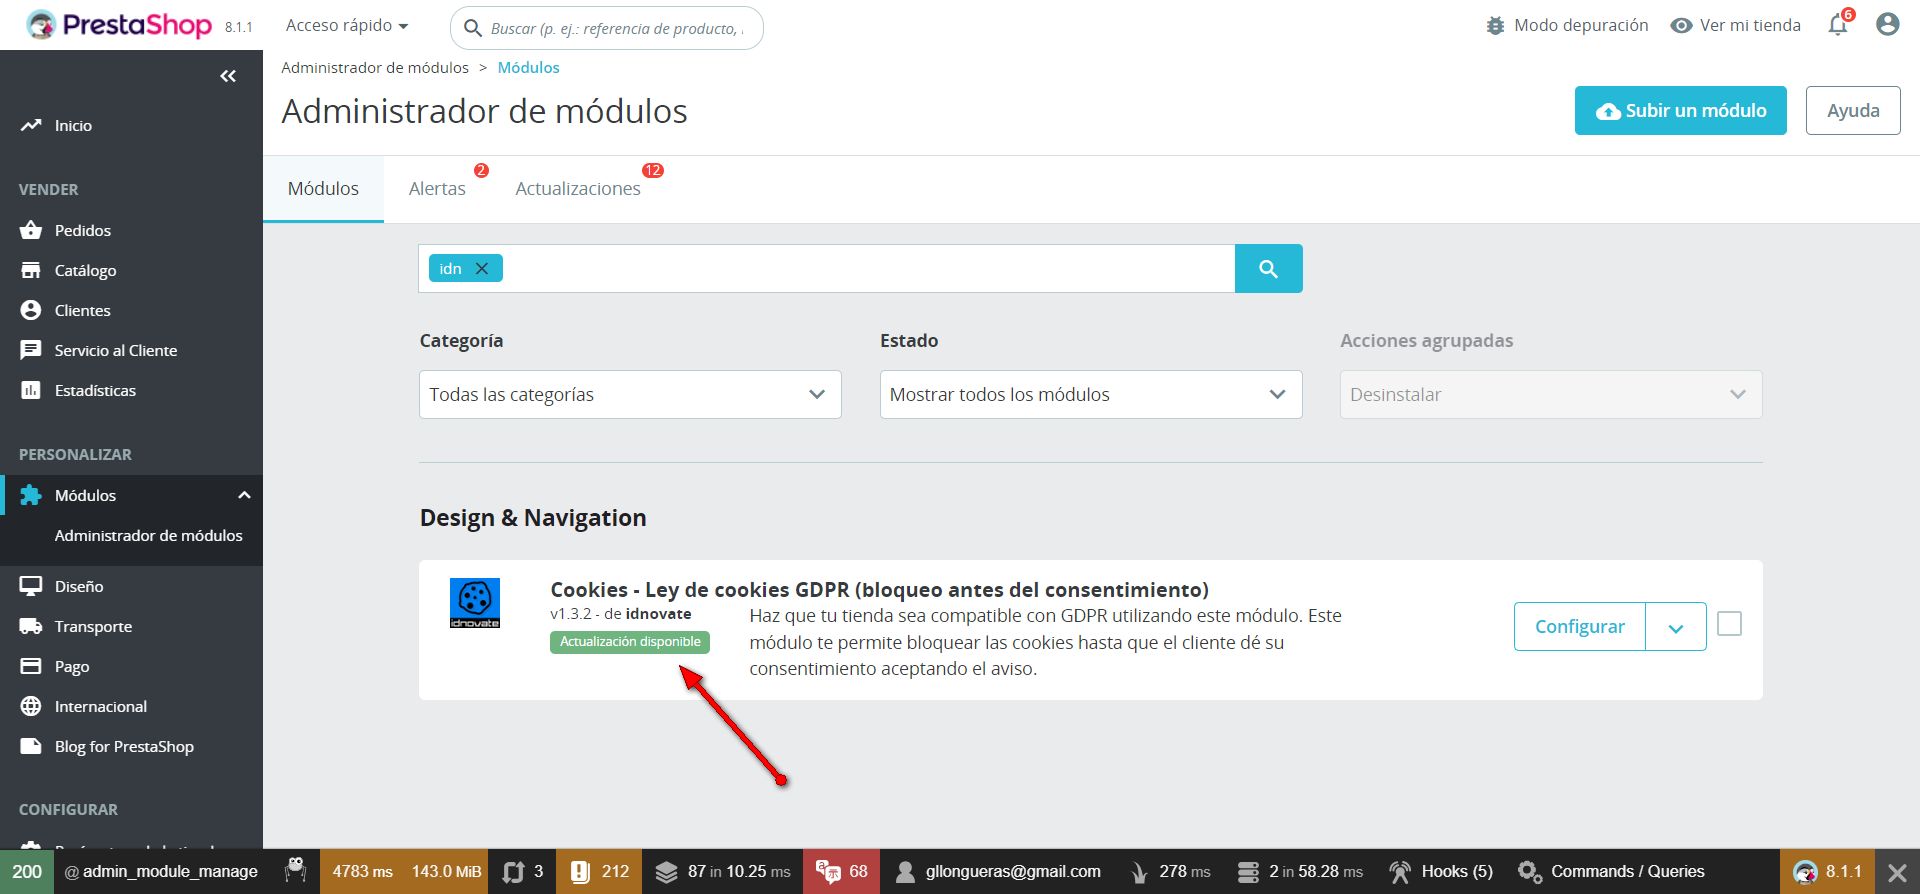This screenshot has height=894, width=1920.
Task: Click the Blog for PrestaShop icon
Action: point(31,746)
